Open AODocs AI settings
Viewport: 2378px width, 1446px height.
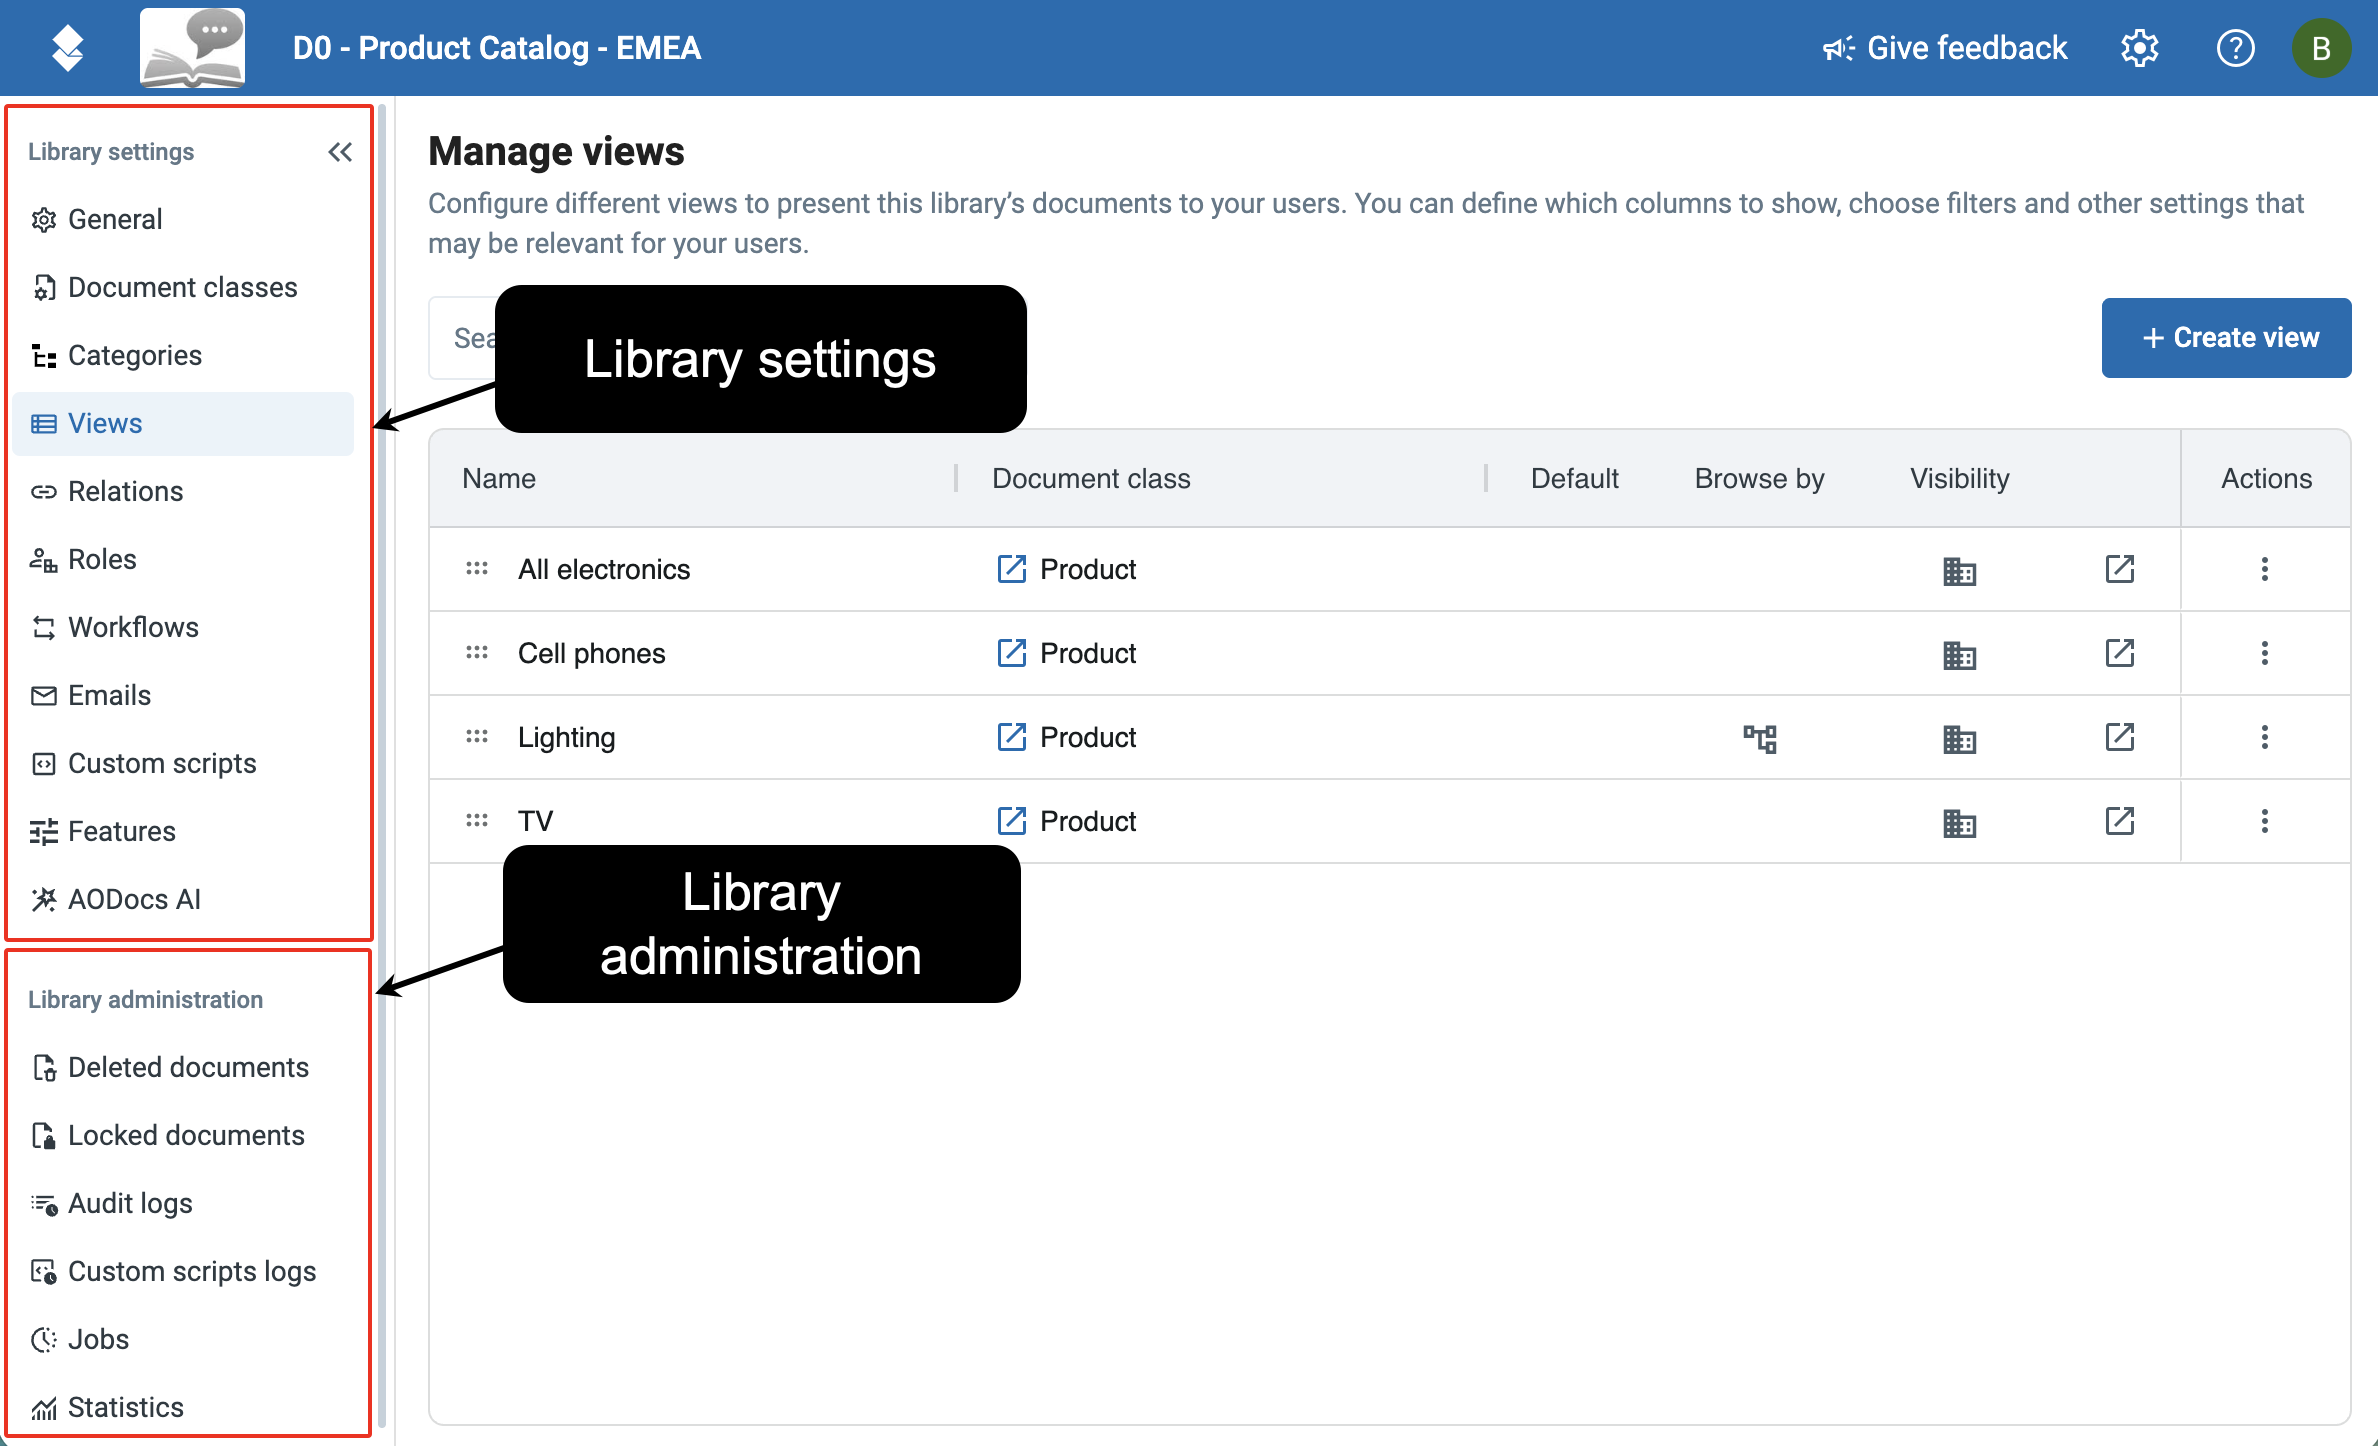184,899
